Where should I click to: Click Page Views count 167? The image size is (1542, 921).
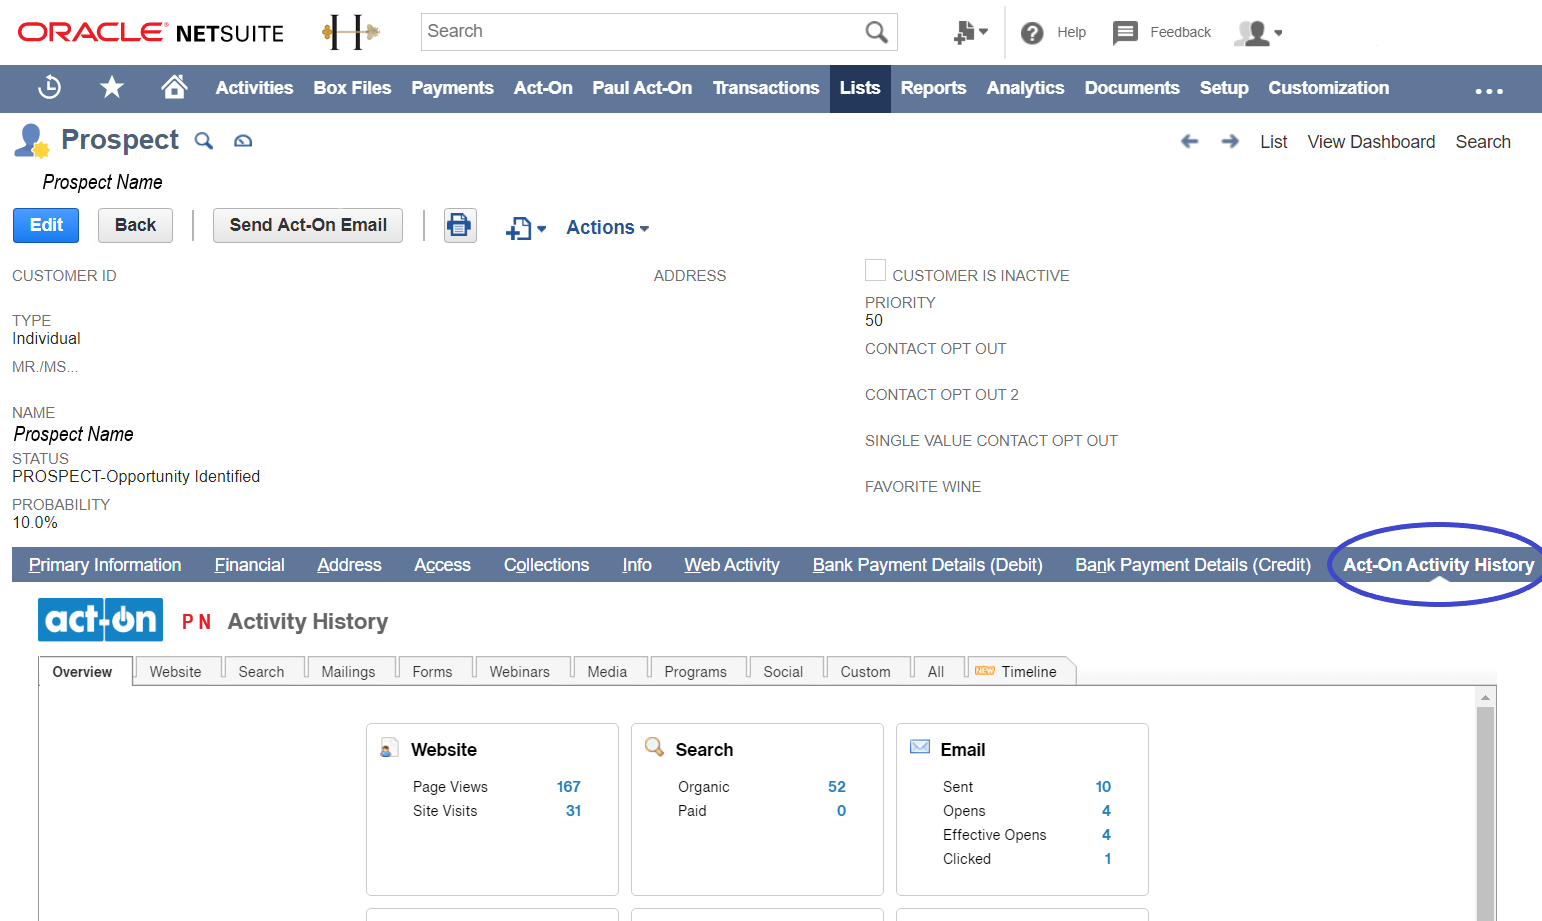(x=568, y=787)
